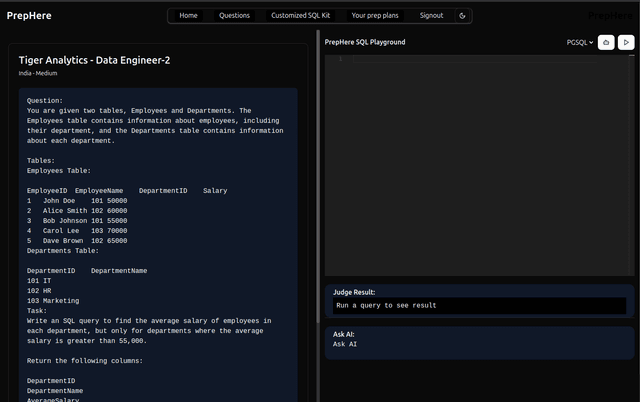Click the row Carol Lee 103 70000
The image size is (640, 402).
pyautogui.click(x=77, y=231)
